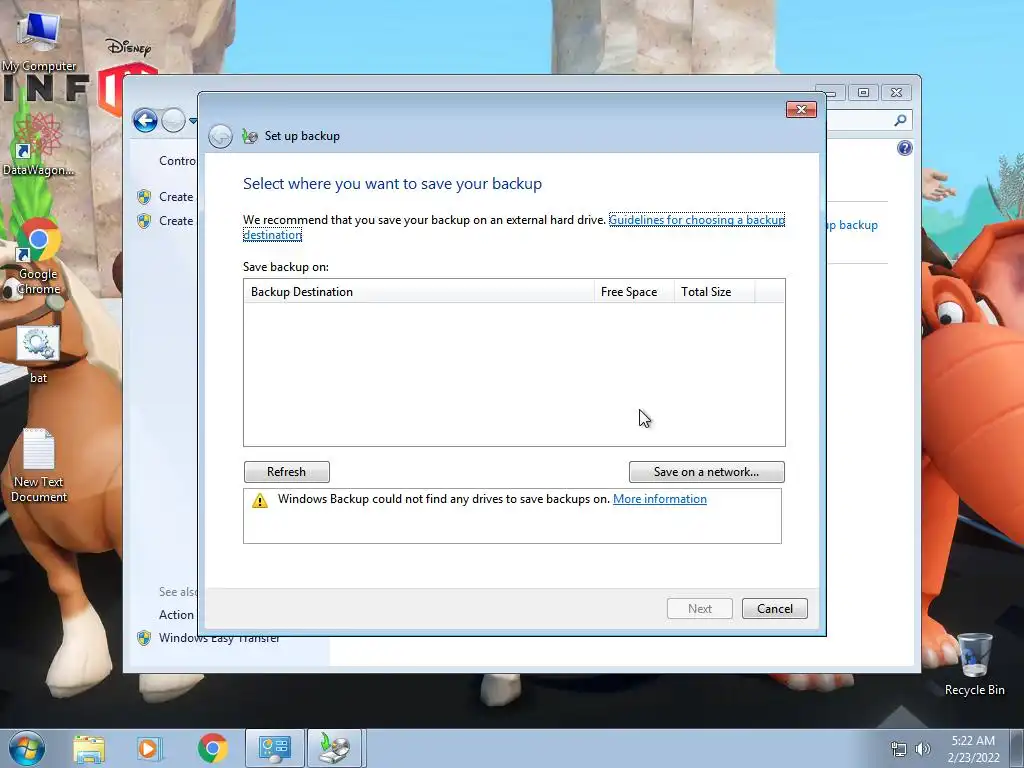Open DataWagon desktop shortcut
The image size is (1024, 768).
(x=38, y=145)
